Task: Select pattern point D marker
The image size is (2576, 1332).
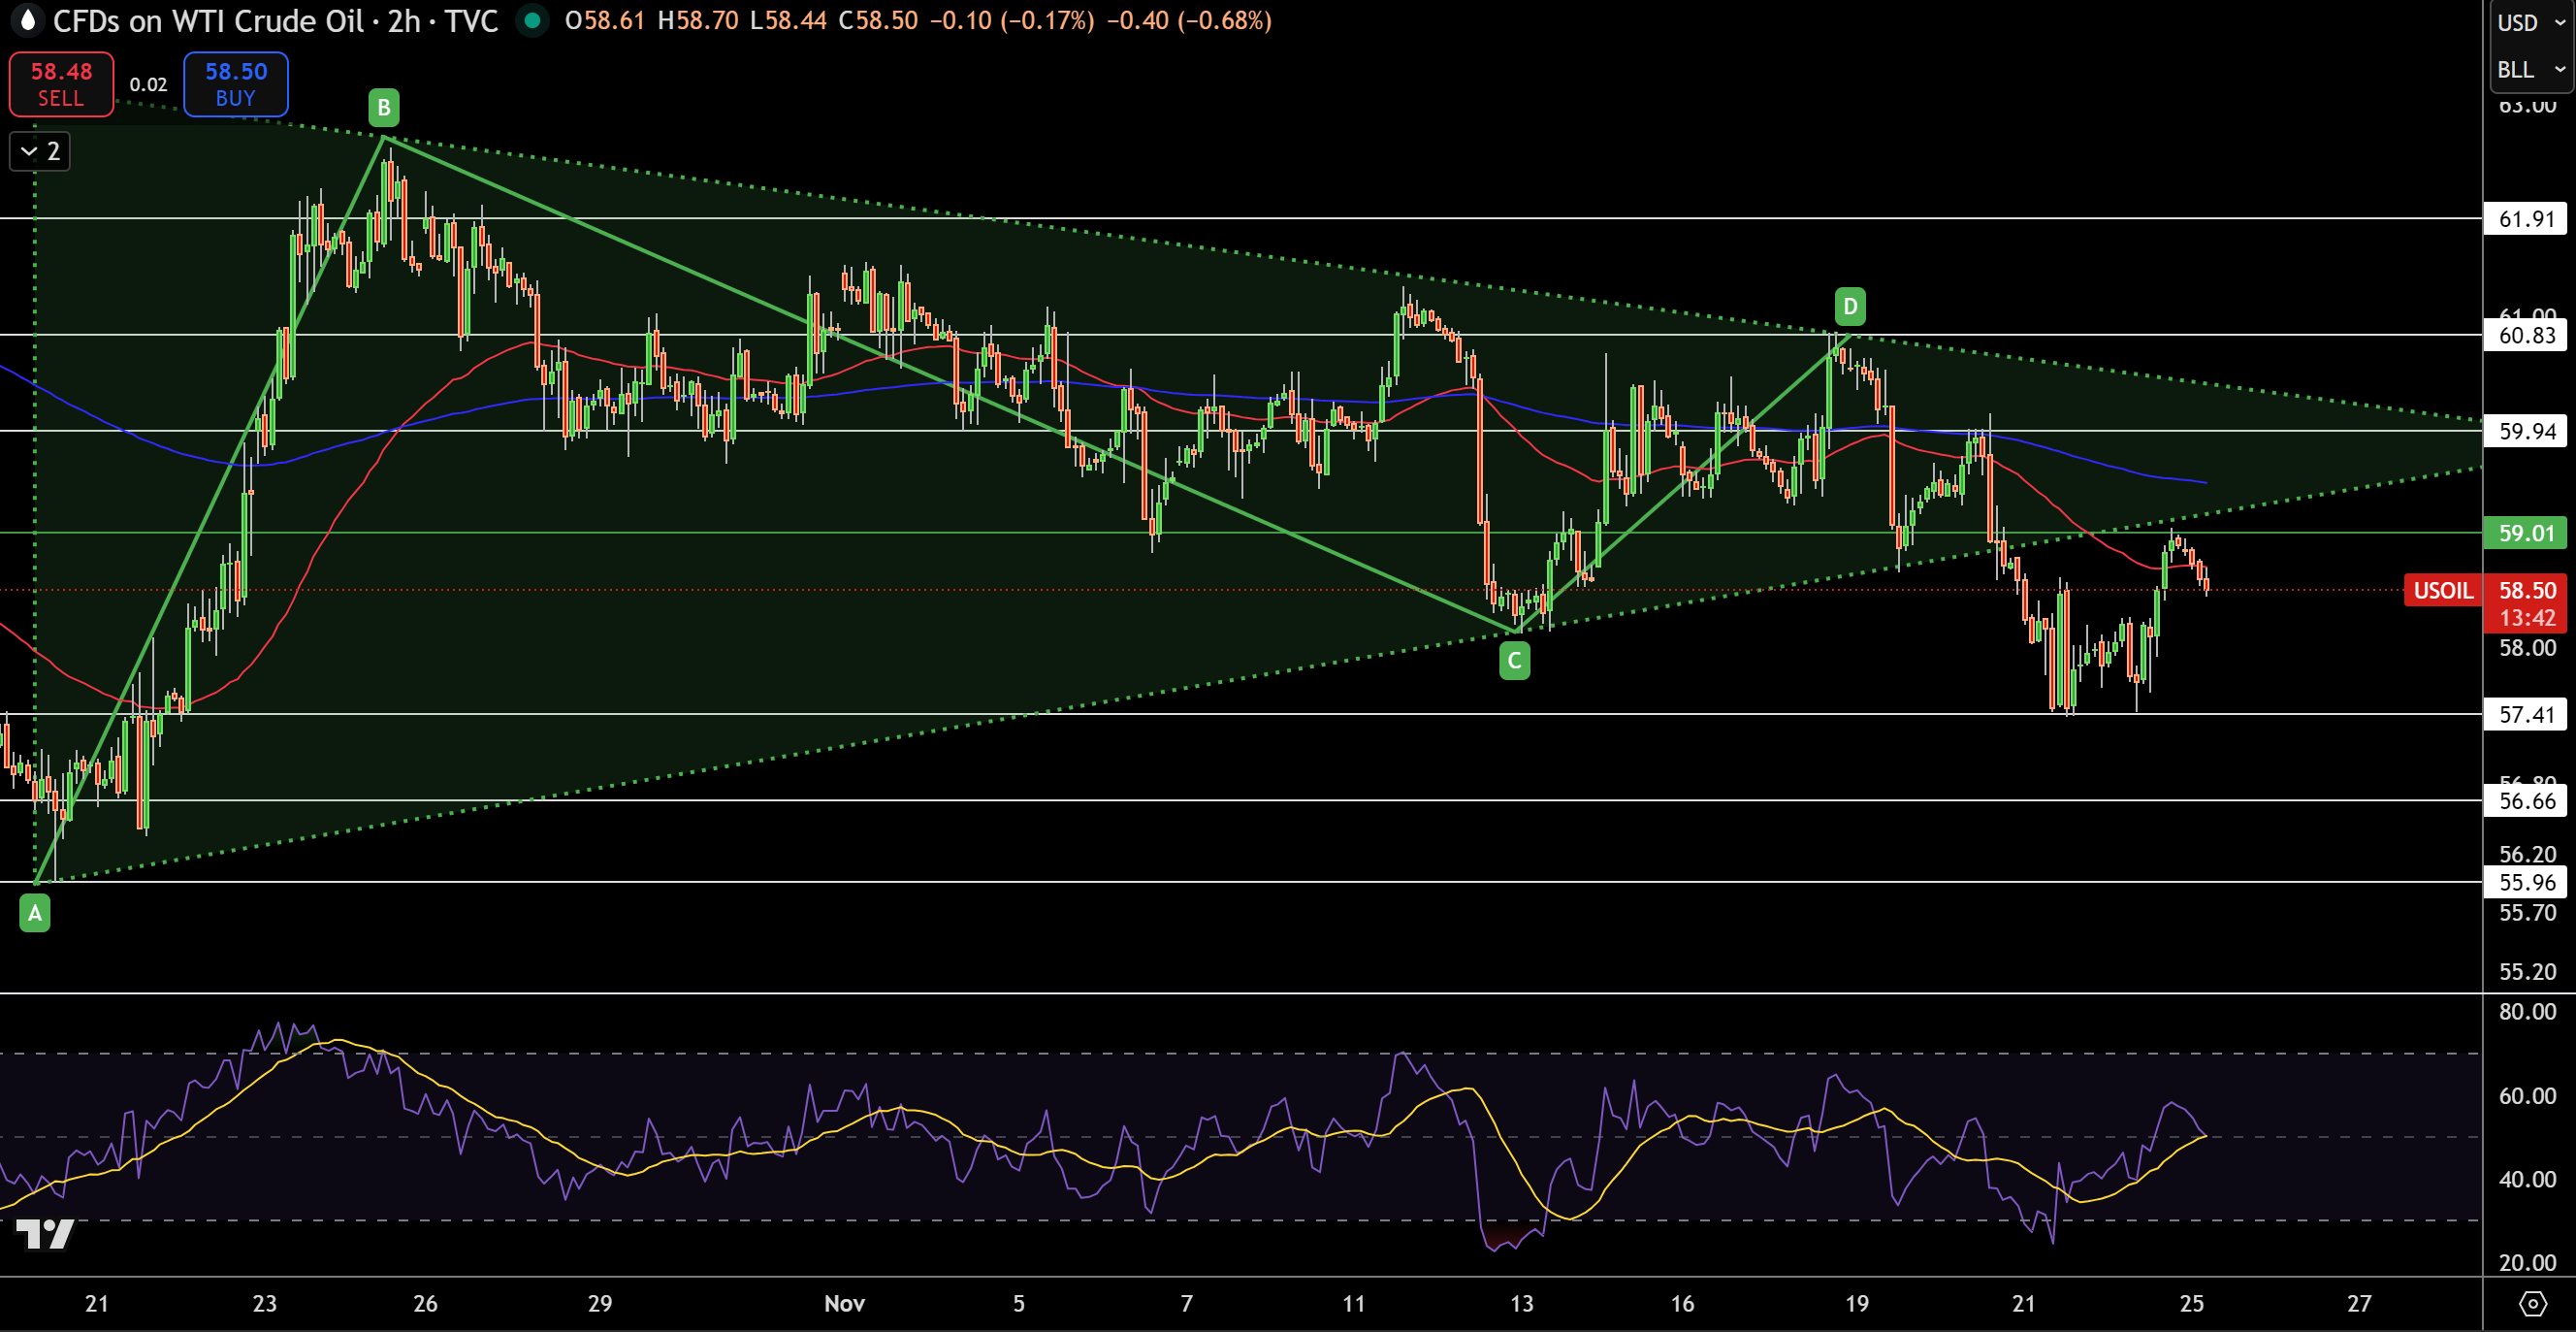Action: pos(1849,308)
